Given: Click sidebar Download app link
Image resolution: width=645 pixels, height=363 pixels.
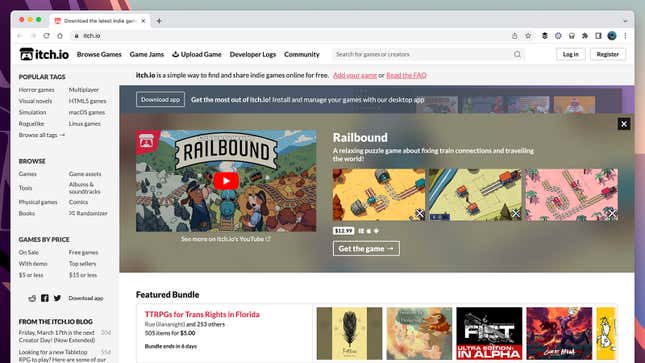Looking at the screenshot, I should pos(86,298).
